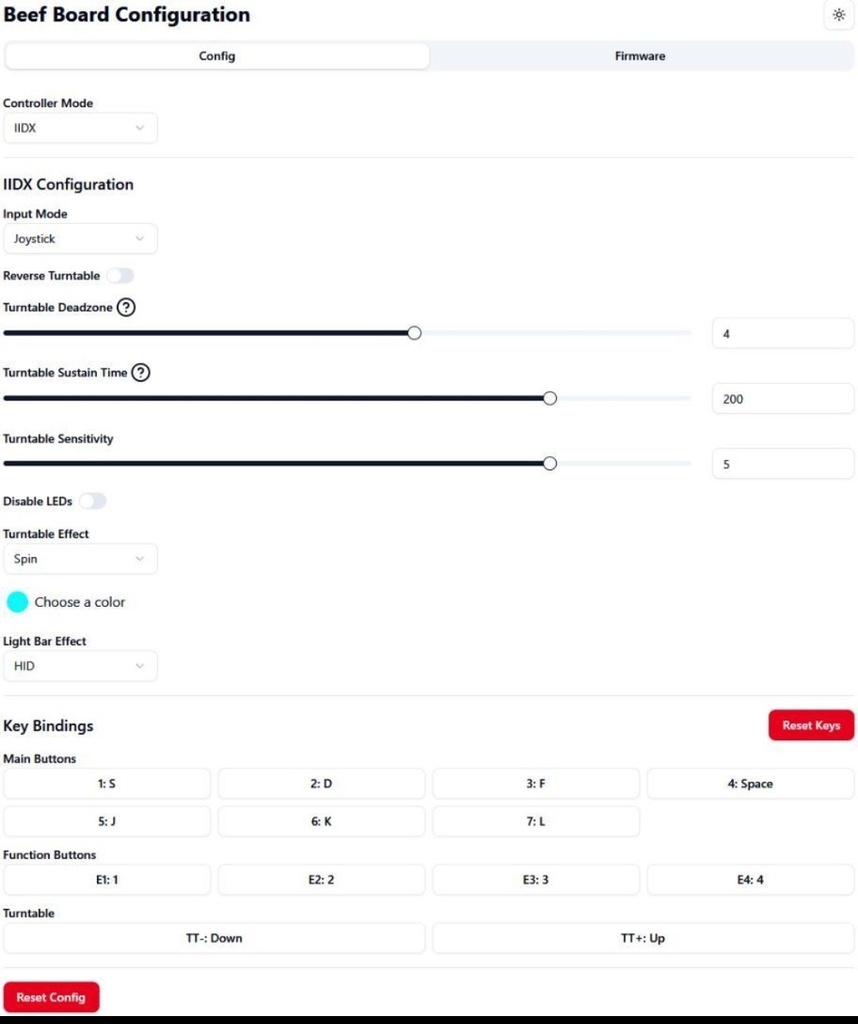Rebind main button 4: Space
Screen dimensions: 858x1024
[x=750, y=784]
